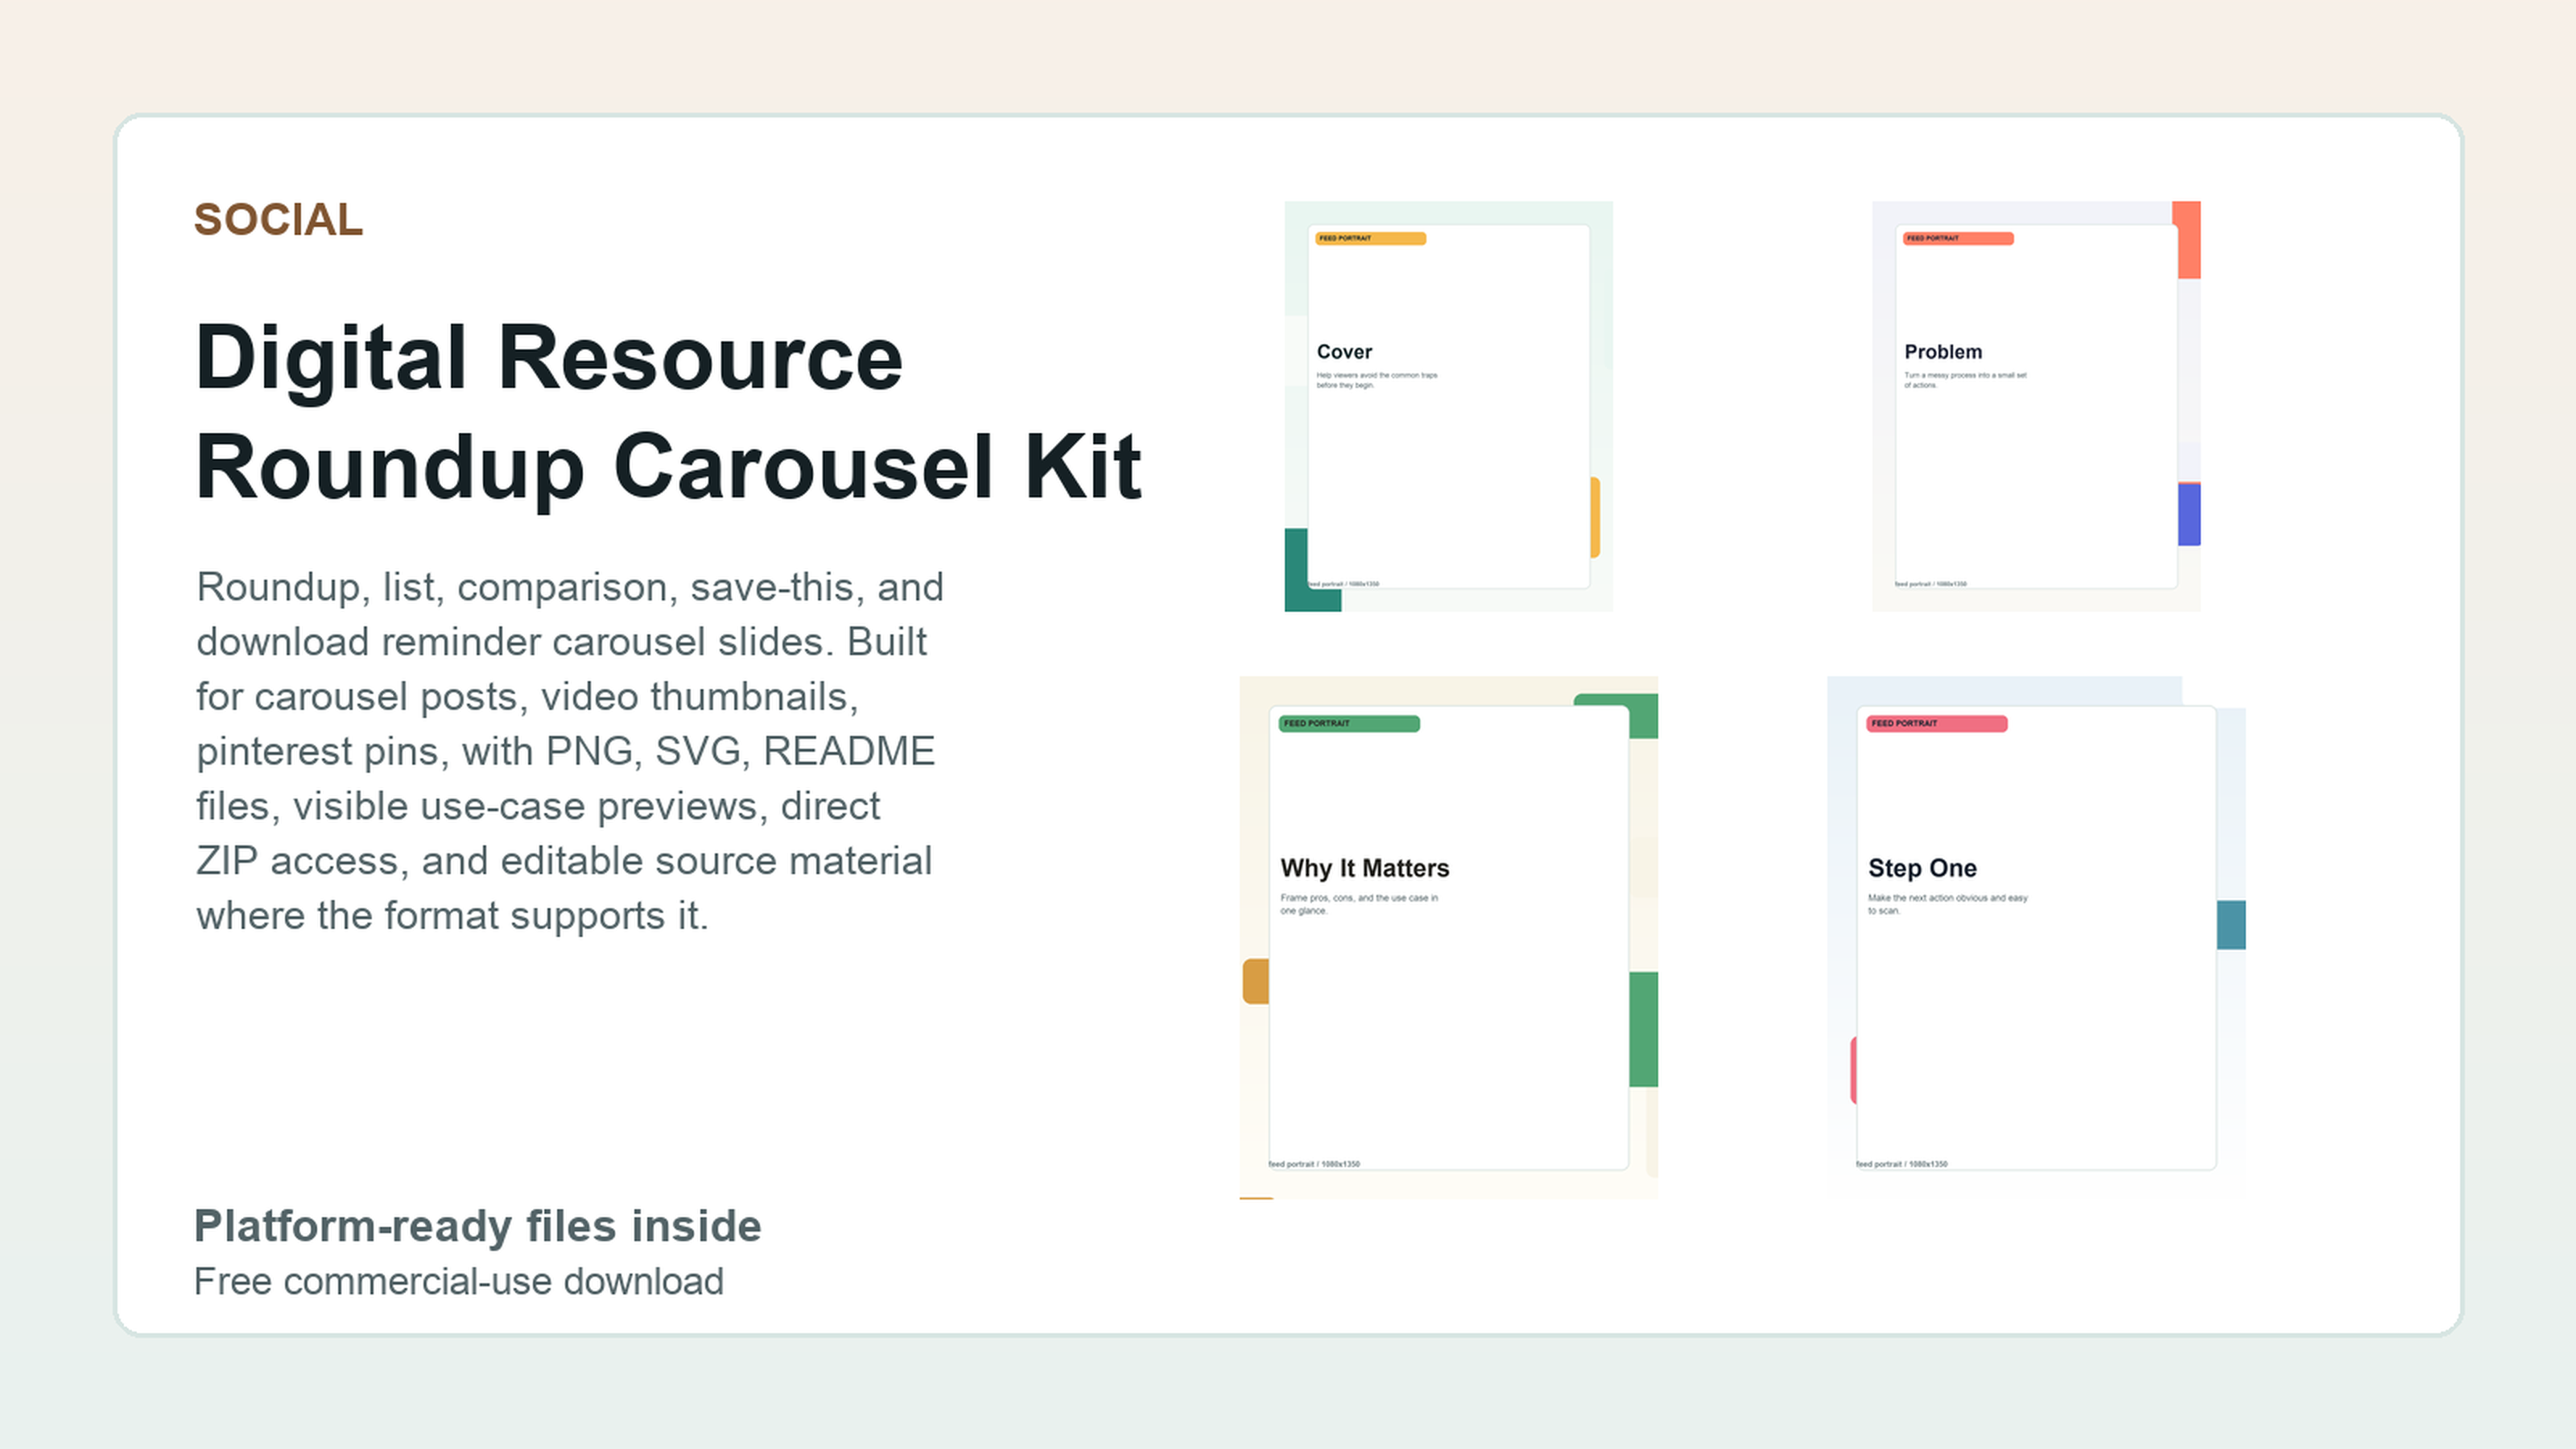Click the 'Problem' heading in the second slide
Screen dimensions: 2576x1449
coord(1943,352)
